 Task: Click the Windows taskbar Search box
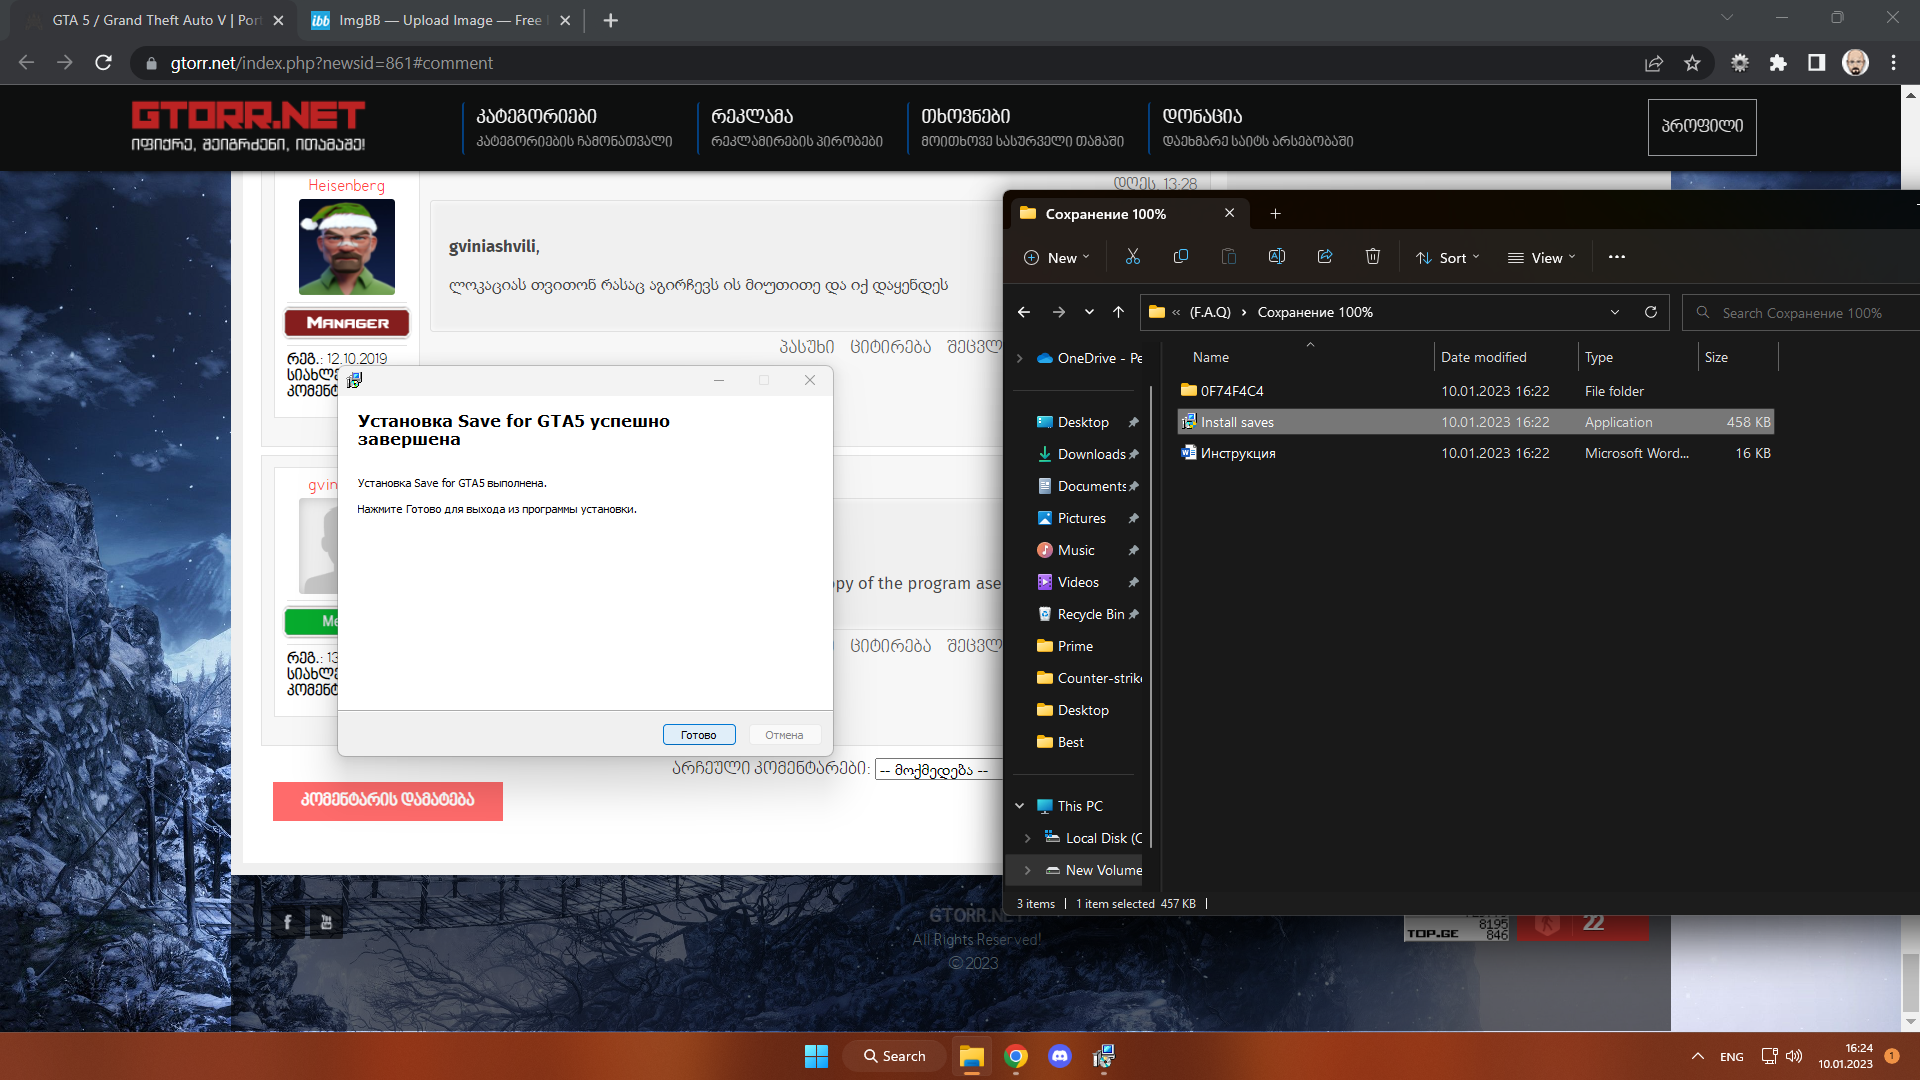(895, 1056)
